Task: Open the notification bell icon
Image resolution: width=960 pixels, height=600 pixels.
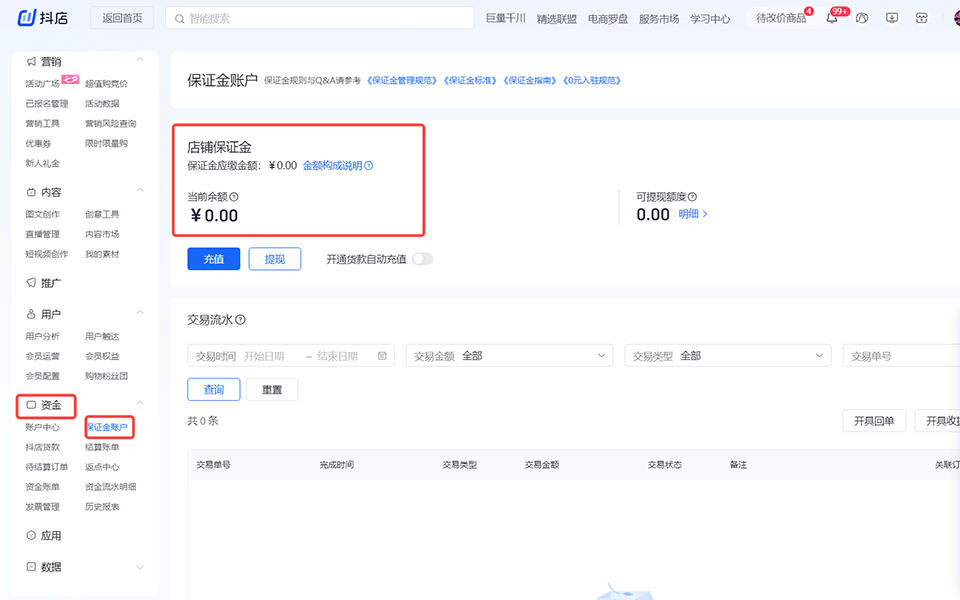Action: point(832,18)
